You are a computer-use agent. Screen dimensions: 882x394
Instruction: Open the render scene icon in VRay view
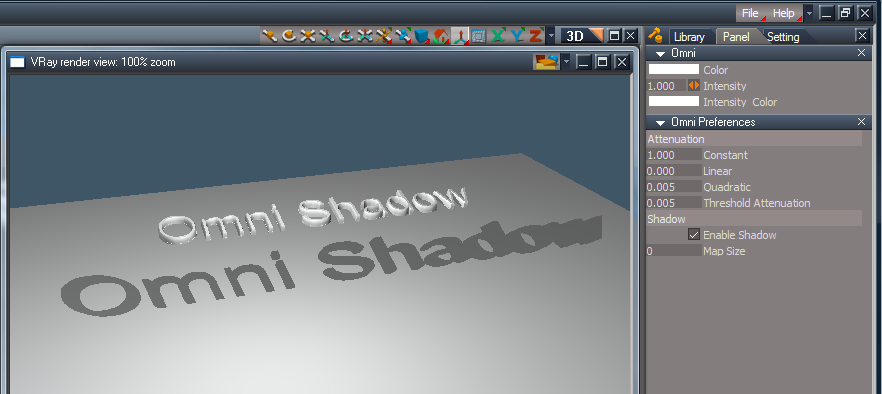547,61
